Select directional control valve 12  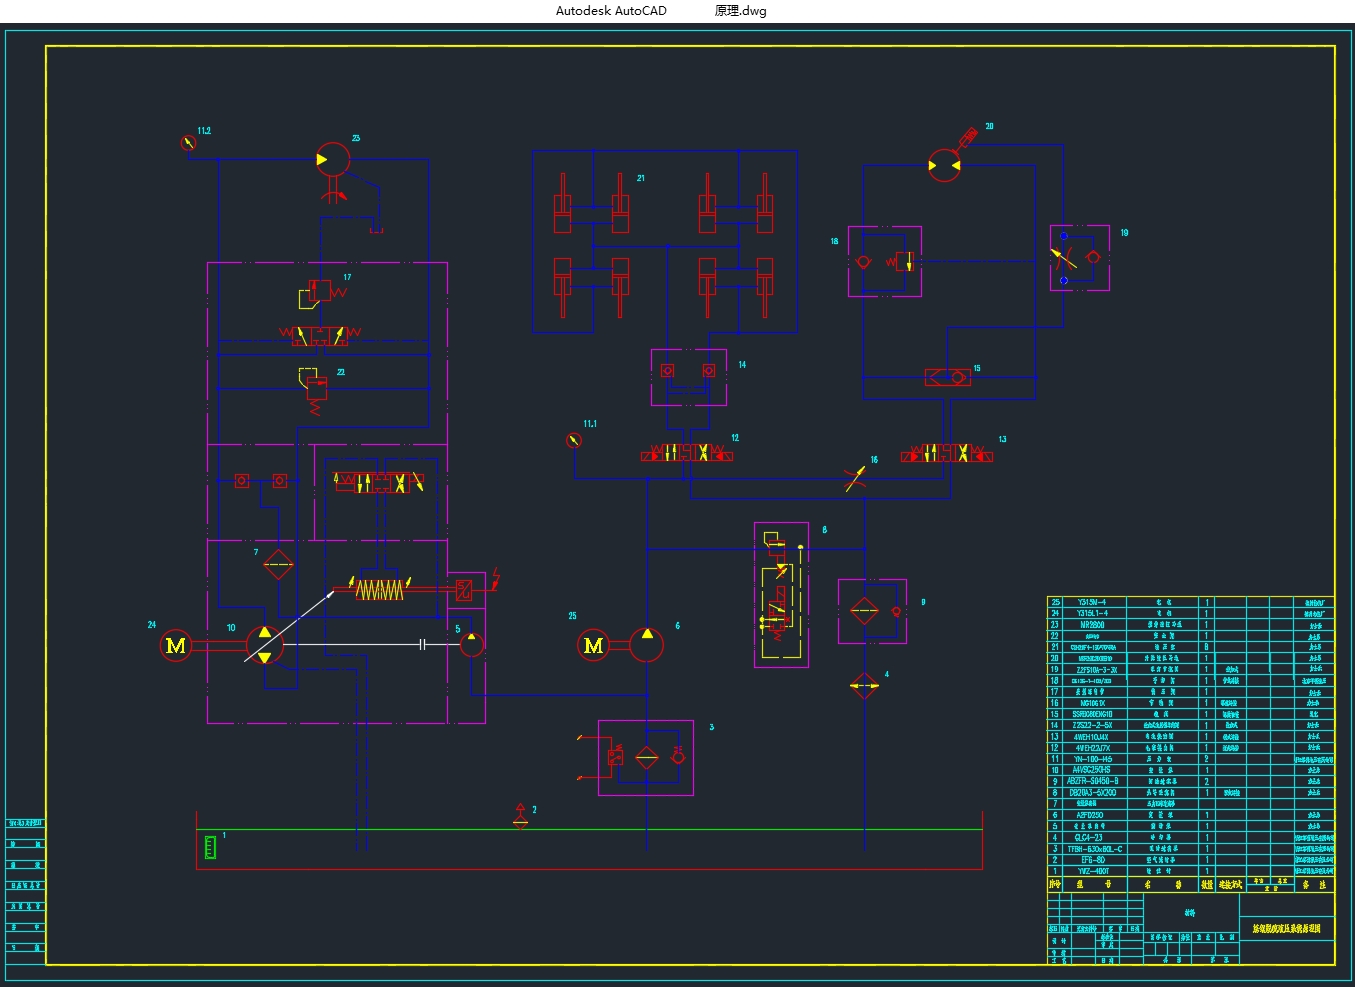click(687, 453)
